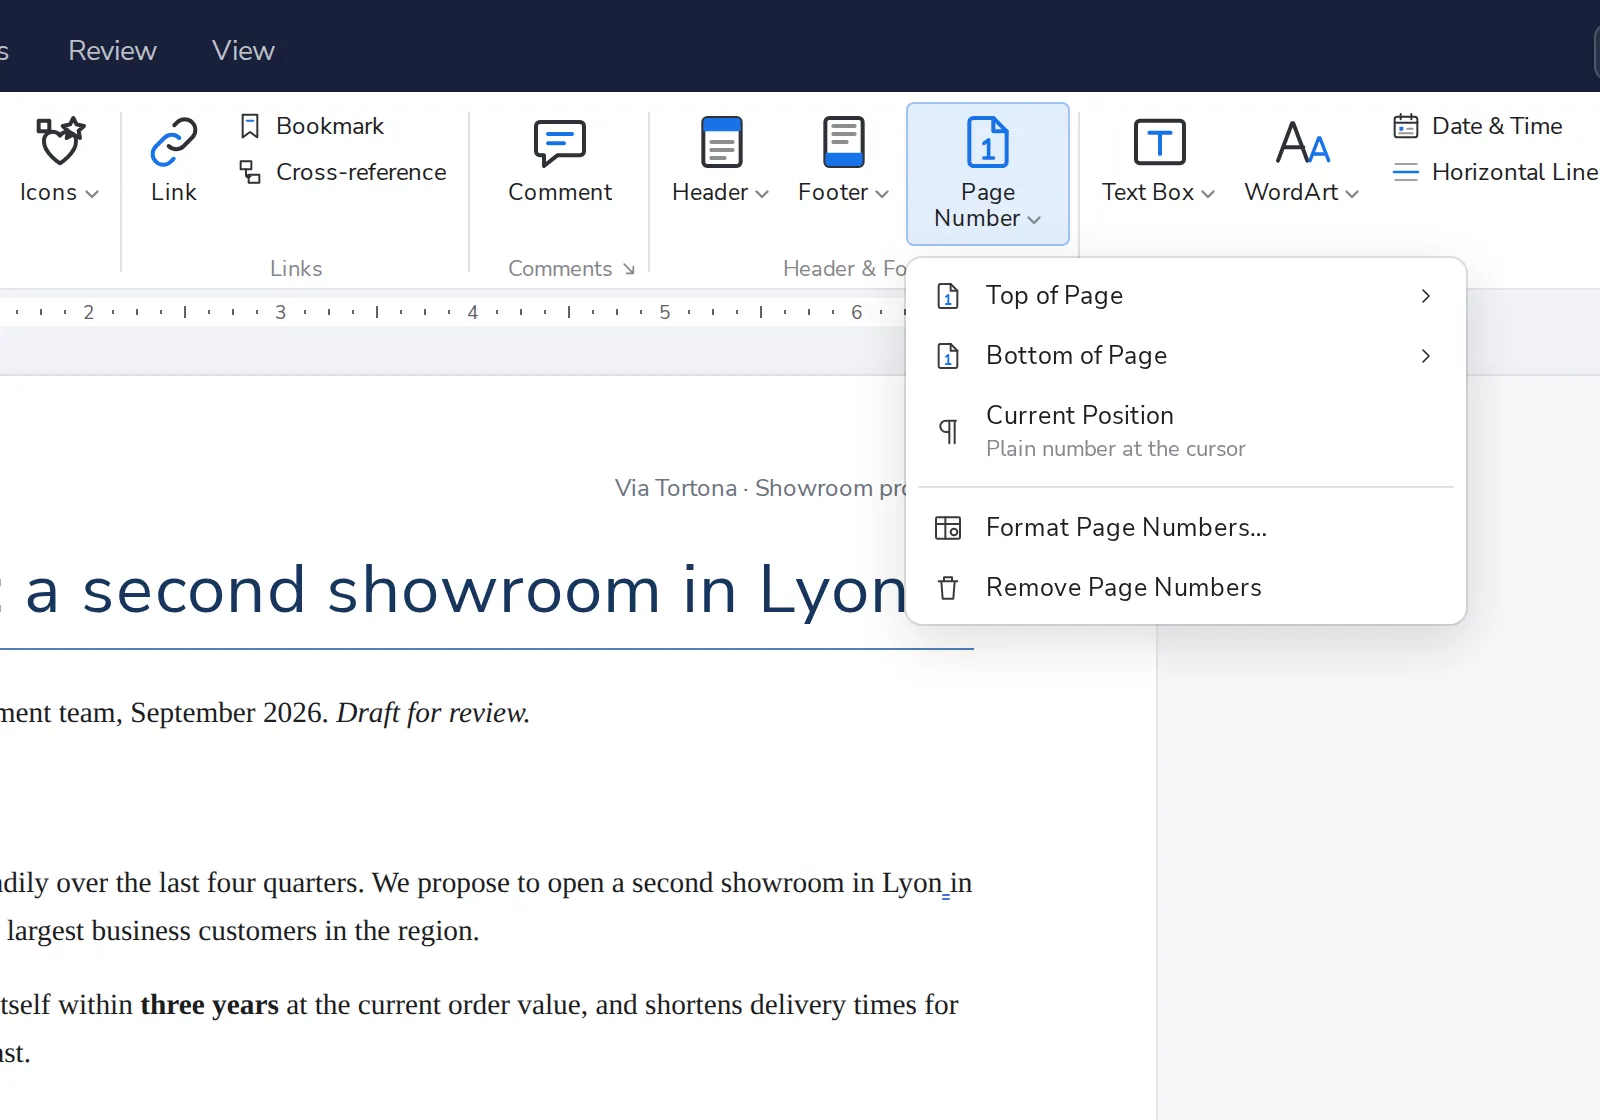Open the Bottom of Page submenu arrow

click(x=1426, y=356)
